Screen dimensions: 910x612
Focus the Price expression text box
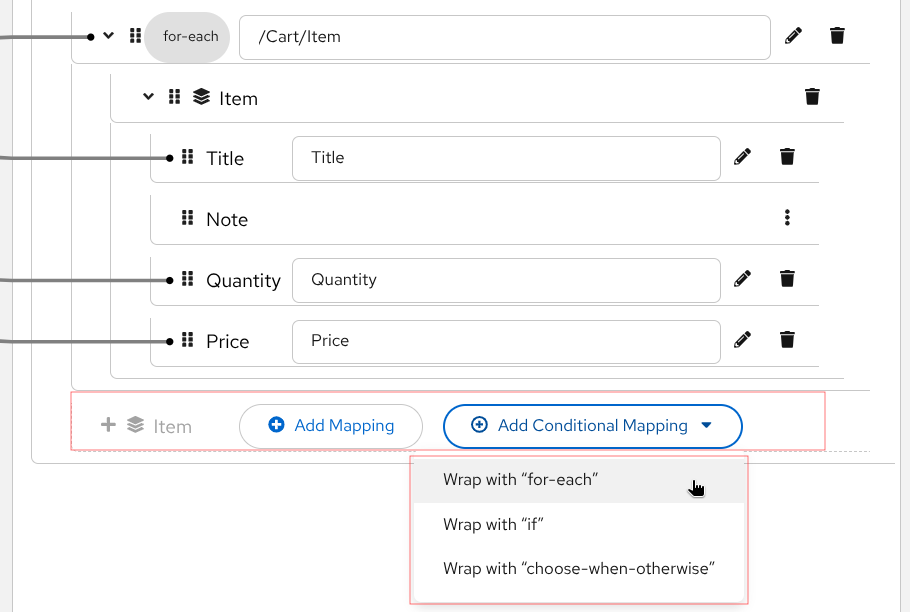pyautogui.click(x=505, y=341)
